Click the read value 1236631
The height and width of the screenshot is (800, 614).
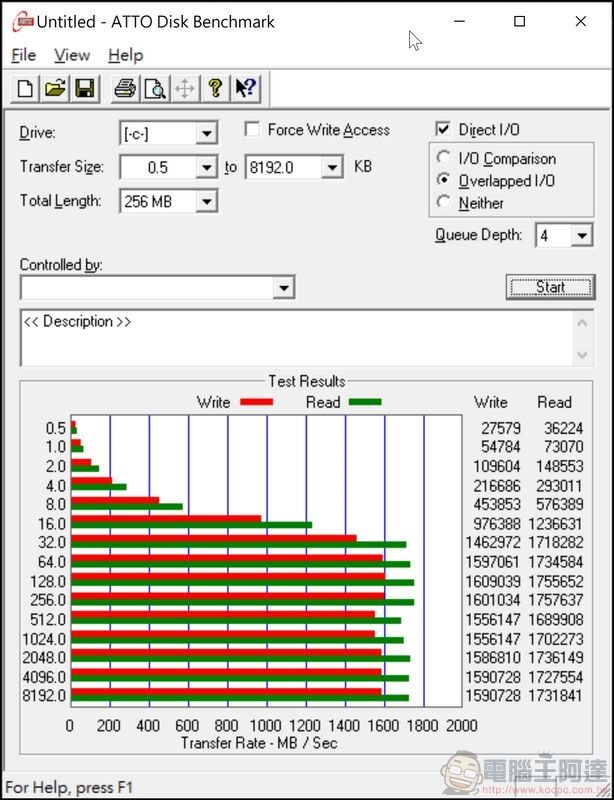pyautogui.click(x=556, y=524)
